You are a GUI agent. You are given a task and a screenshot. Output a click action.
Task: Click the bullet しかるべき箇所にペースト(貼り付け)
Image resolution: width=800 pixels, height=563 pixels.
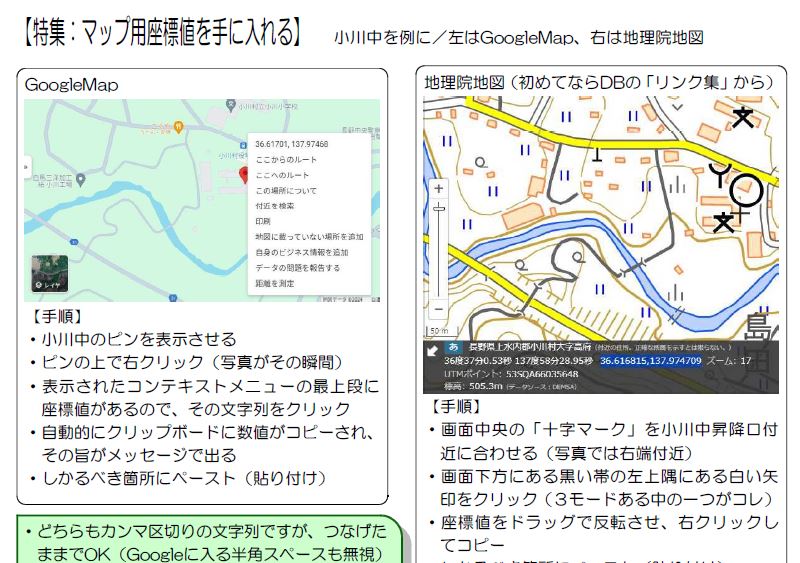(184, 478)
